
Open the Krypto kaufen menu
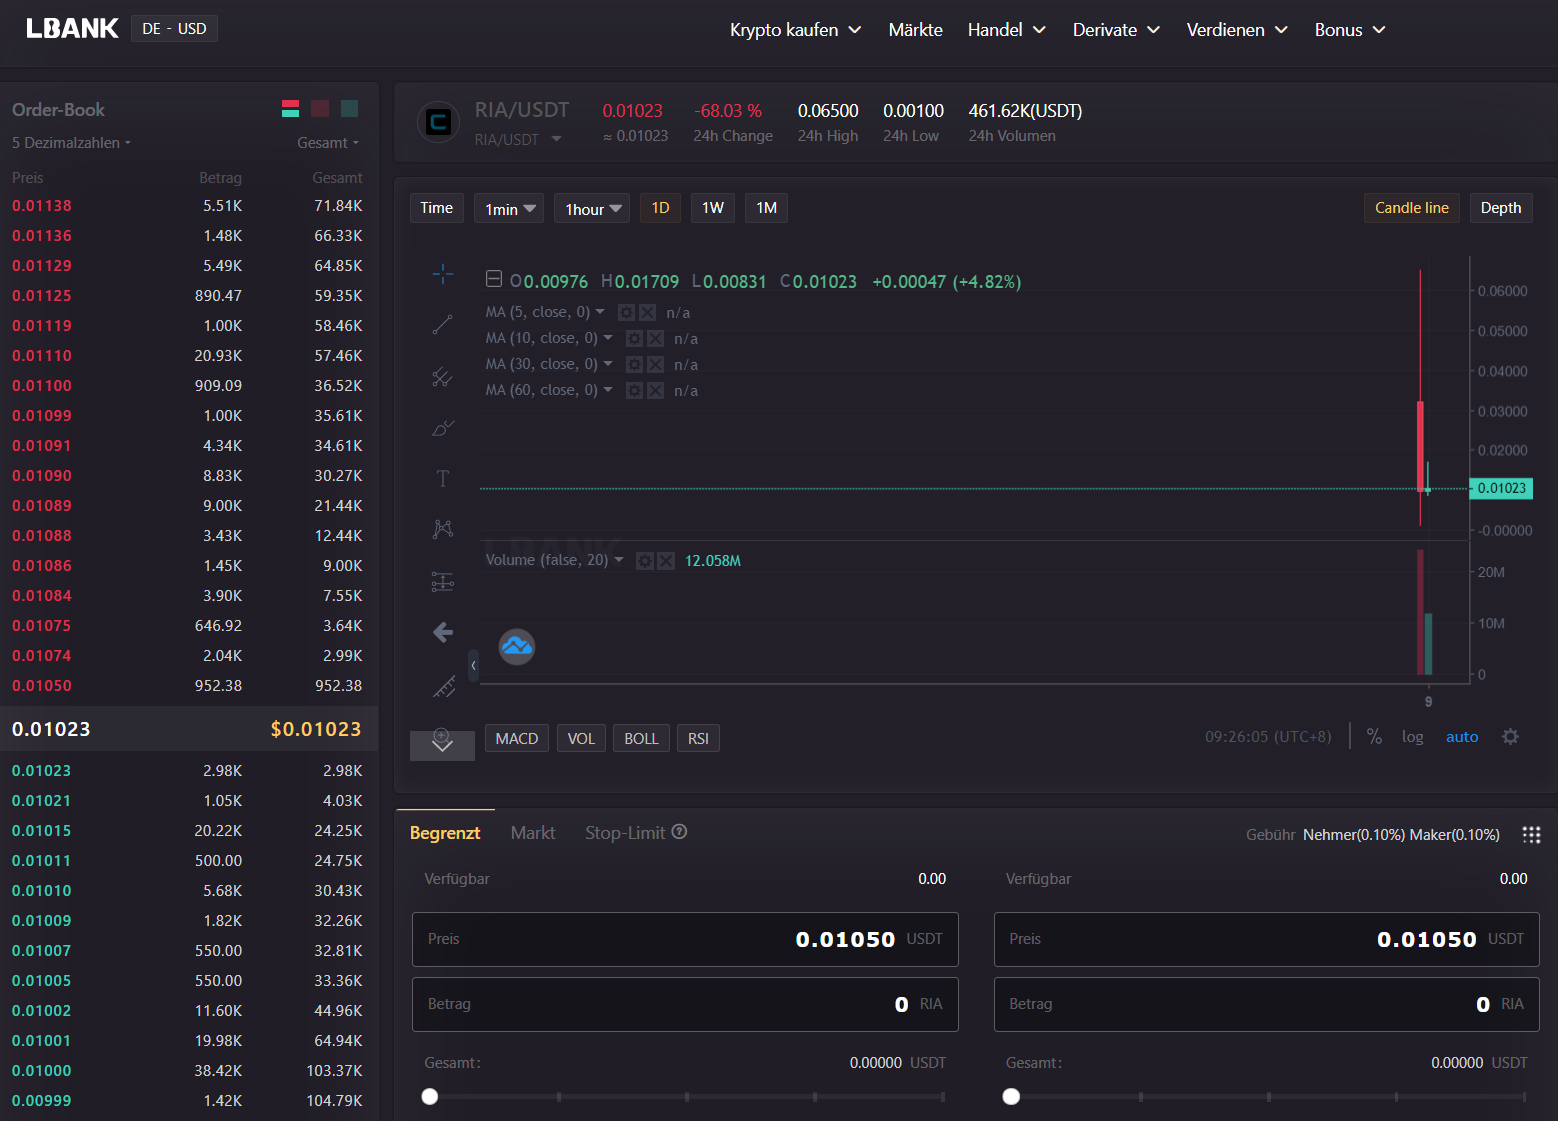[796, 30]
